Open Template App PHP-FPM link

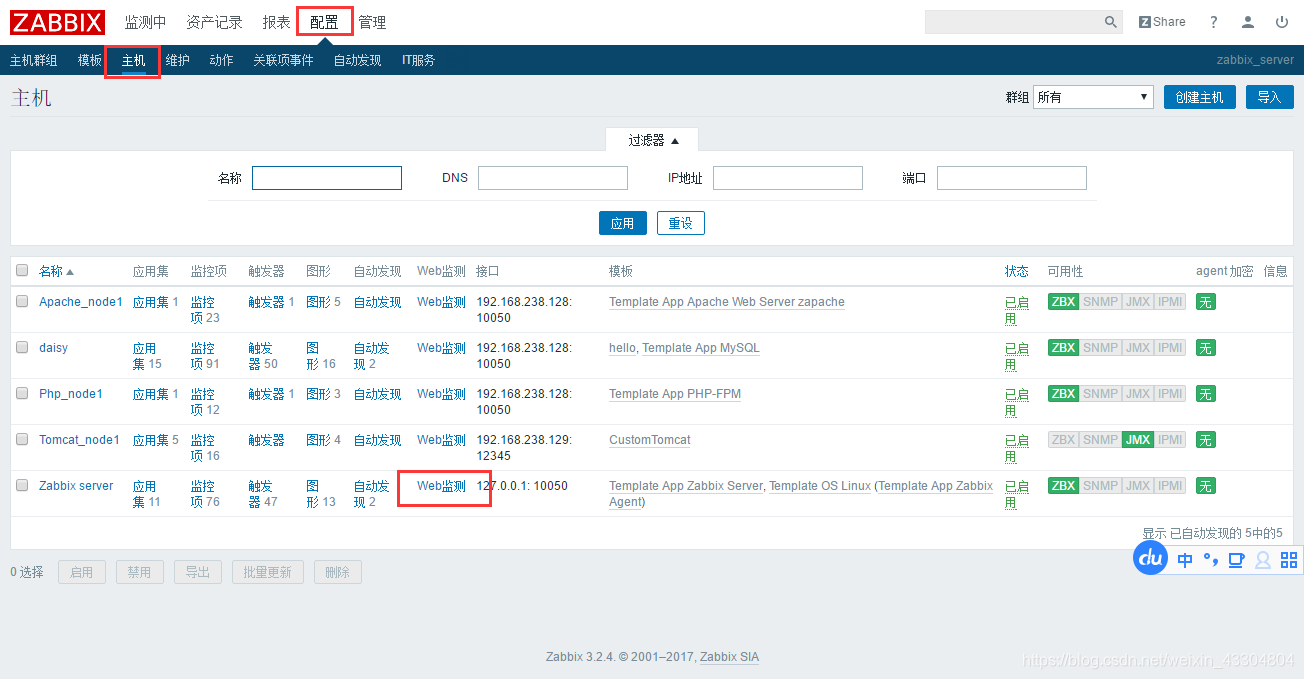click(x=675, y=394)
